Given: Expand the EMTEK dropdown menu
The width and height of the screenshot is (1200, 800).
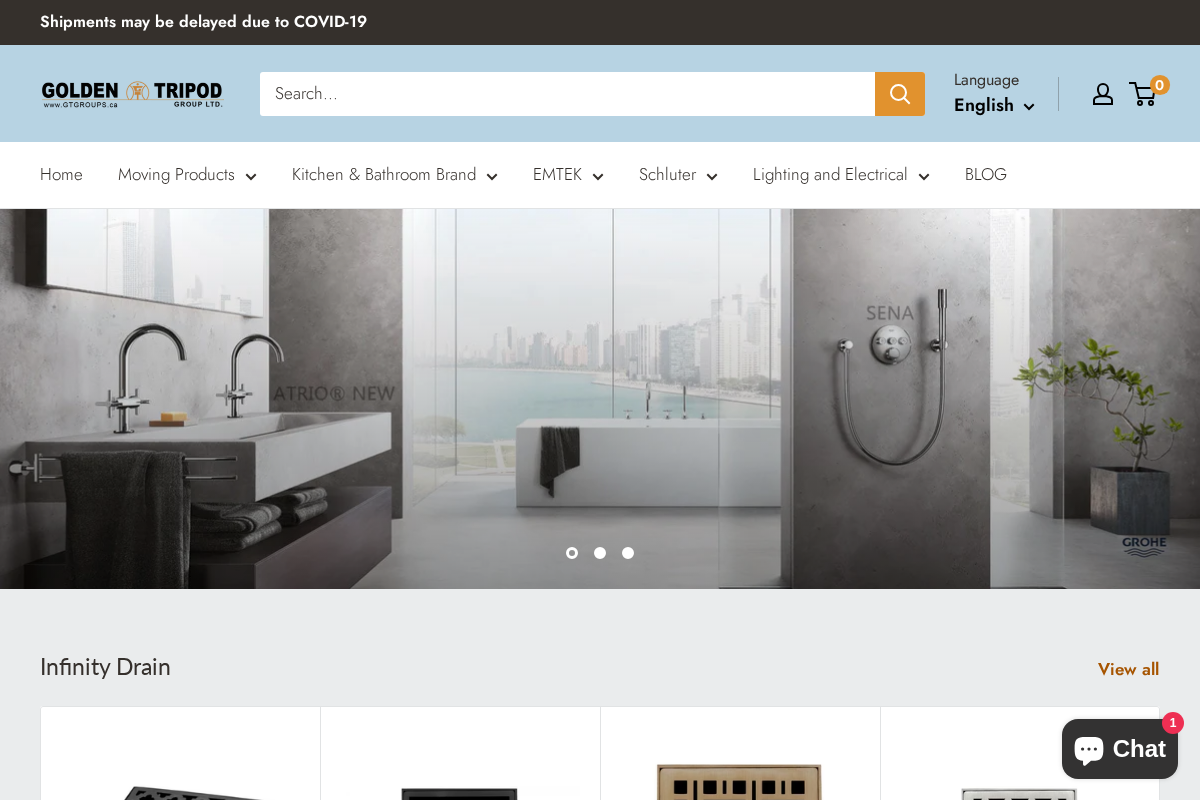Looking at the screenshot, I should (567, 175).
